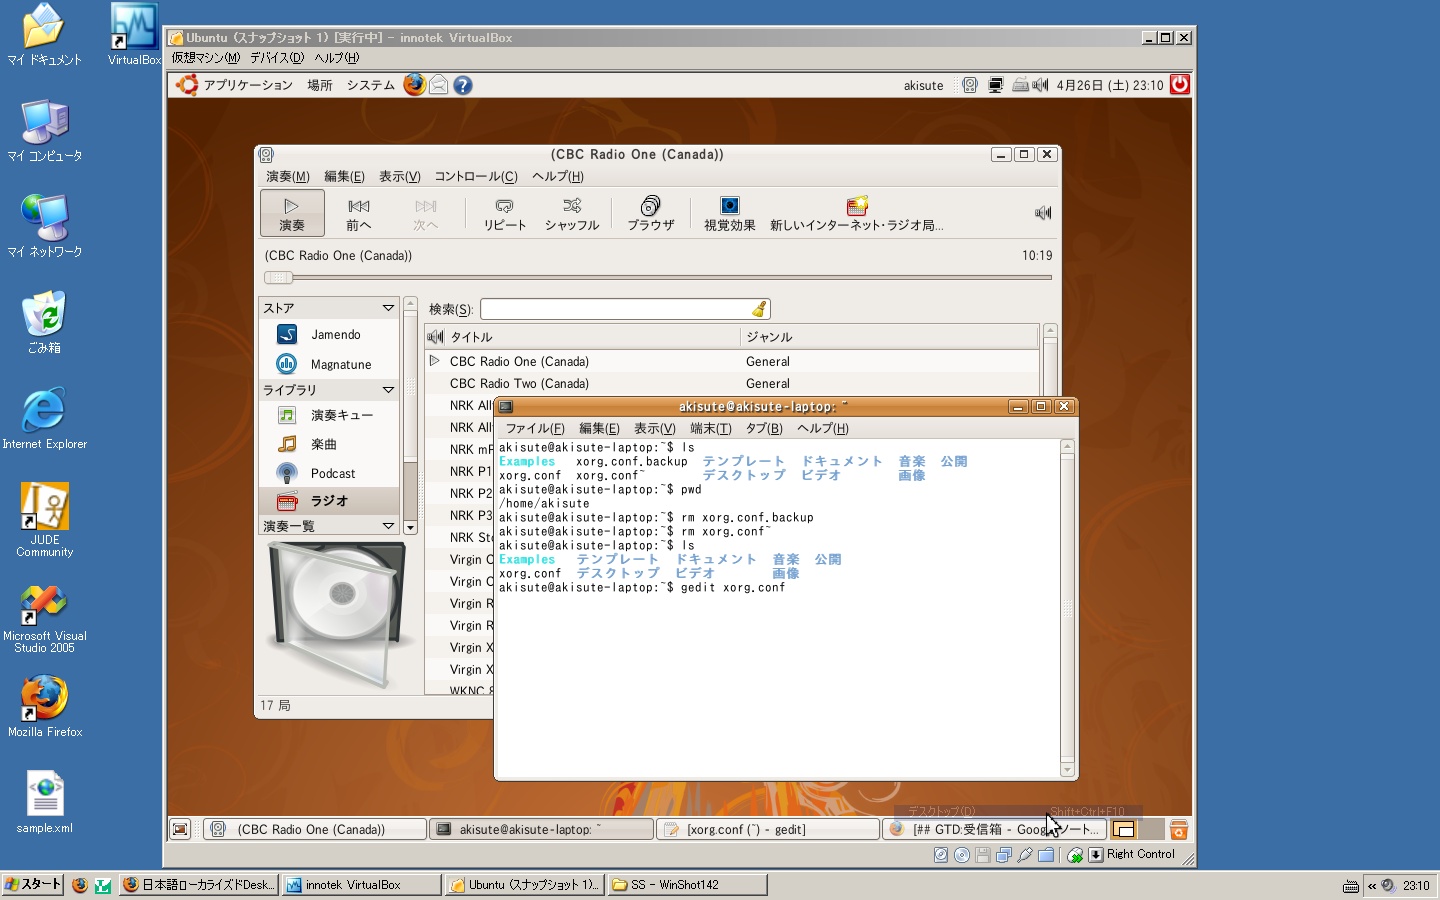Click the terminal window's vertical scrollbar

pyautogui.click(x=1067, y=608)
